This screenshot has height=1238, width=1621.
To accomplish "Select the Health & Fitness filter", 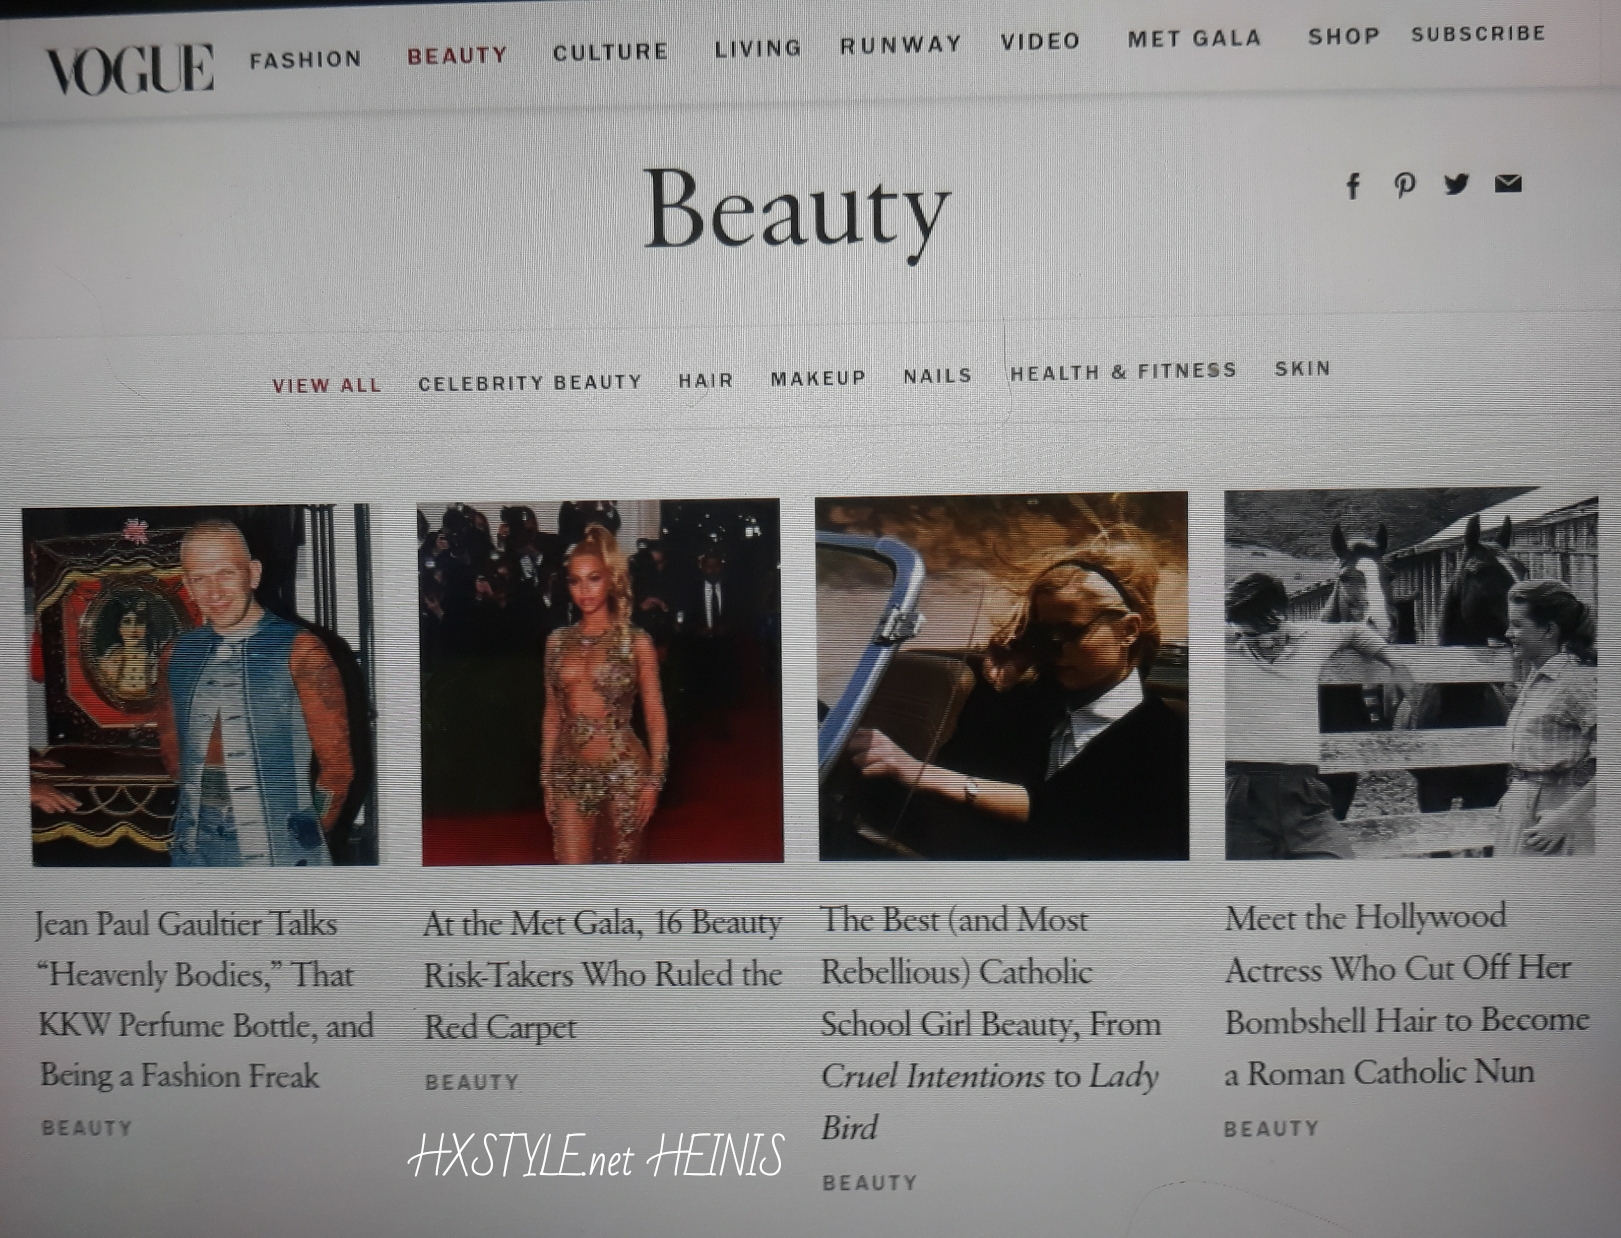I will 1123,372.
